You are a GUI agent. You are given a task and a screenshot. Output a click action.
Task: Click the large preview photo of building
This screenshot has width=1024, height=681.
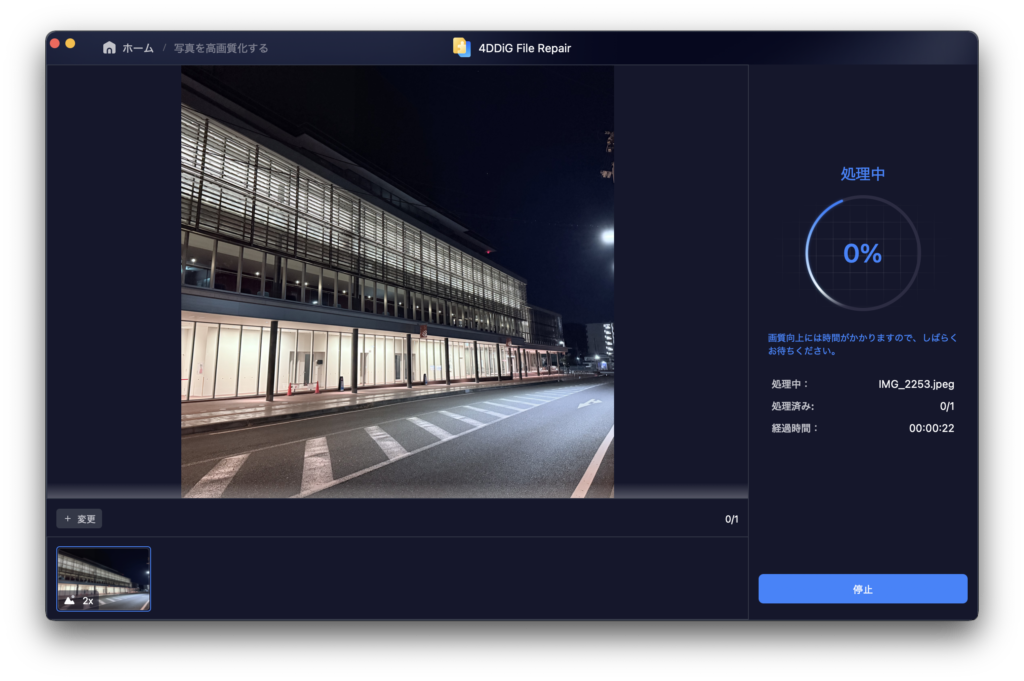[397, 282]
